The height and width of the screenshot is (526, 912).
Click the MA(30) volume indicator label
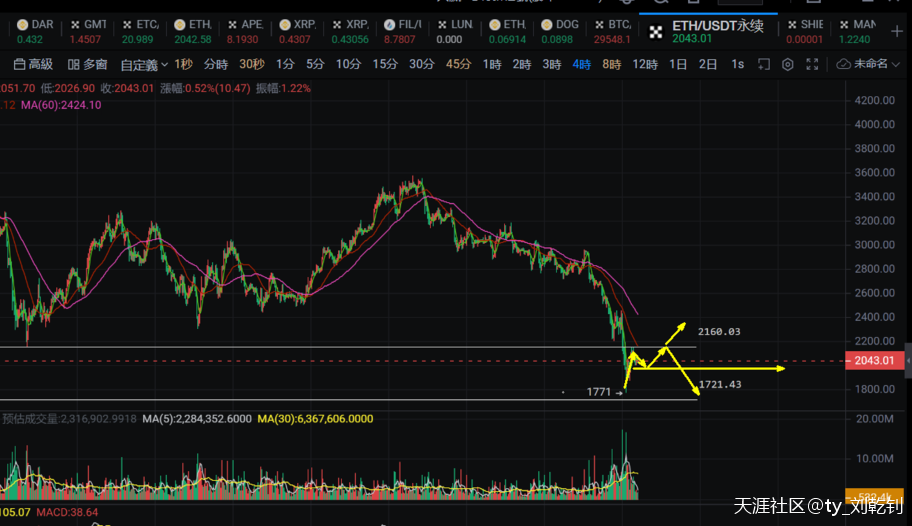pos(315,418)
